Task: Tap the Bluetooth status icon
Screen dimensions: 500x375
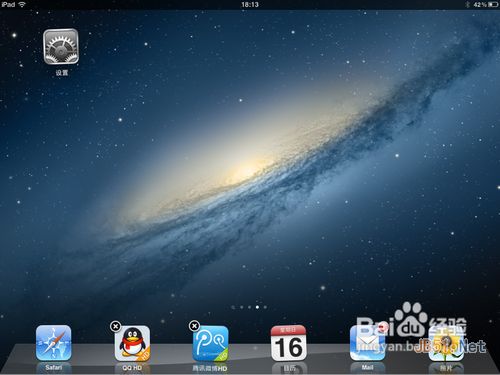Action: coord(467,5)
